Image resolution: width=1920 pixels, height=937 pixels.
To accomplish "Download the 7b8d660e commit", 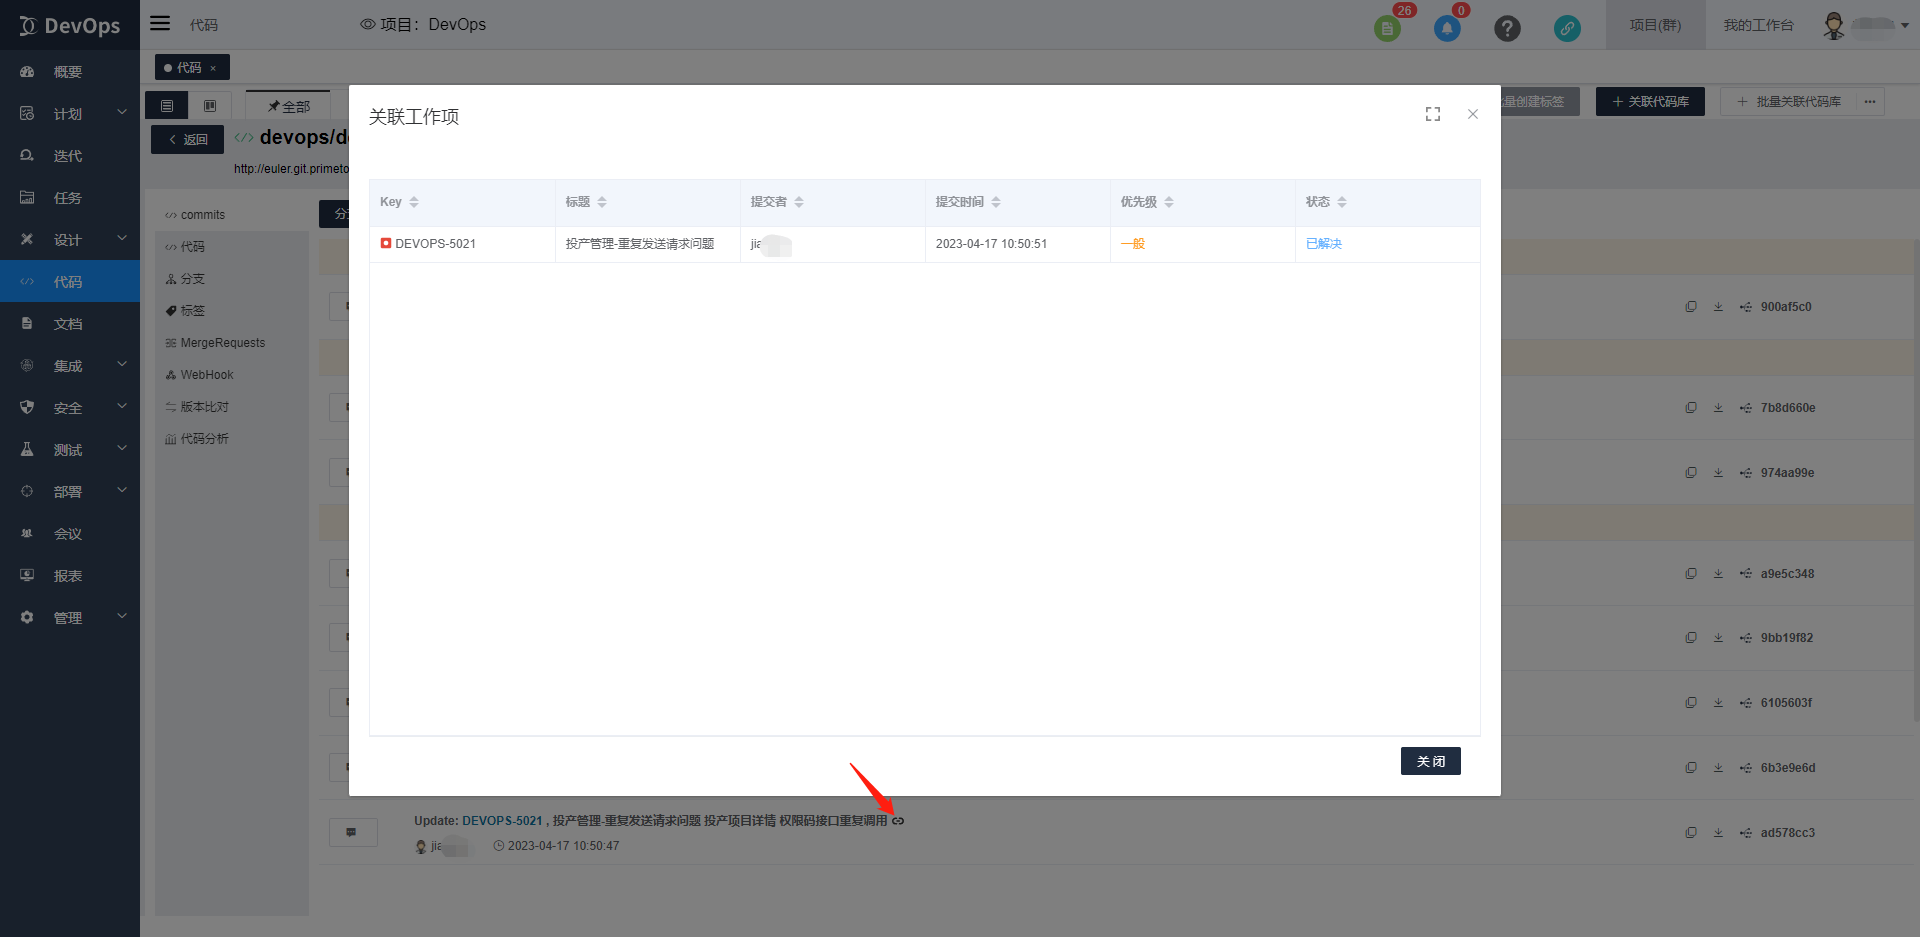I will pos(1718,408).
